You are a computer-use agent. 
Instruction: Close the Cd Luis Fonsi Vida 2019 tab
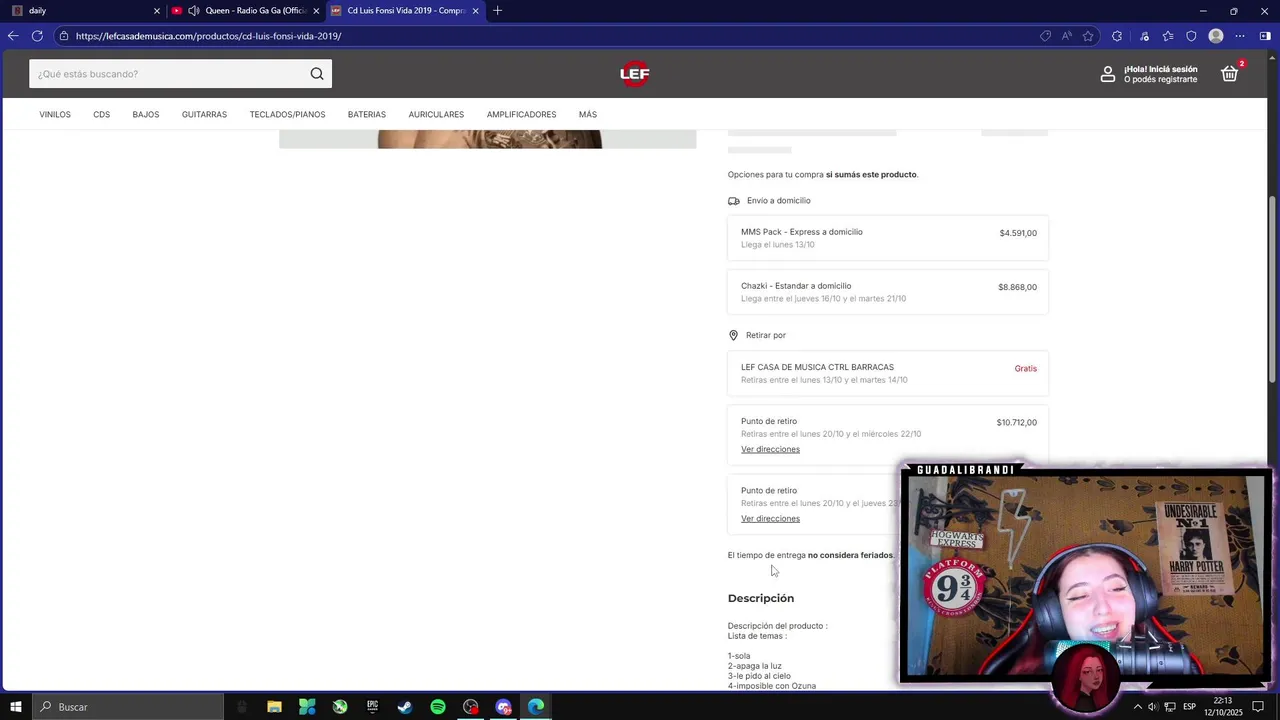point(475,11)
